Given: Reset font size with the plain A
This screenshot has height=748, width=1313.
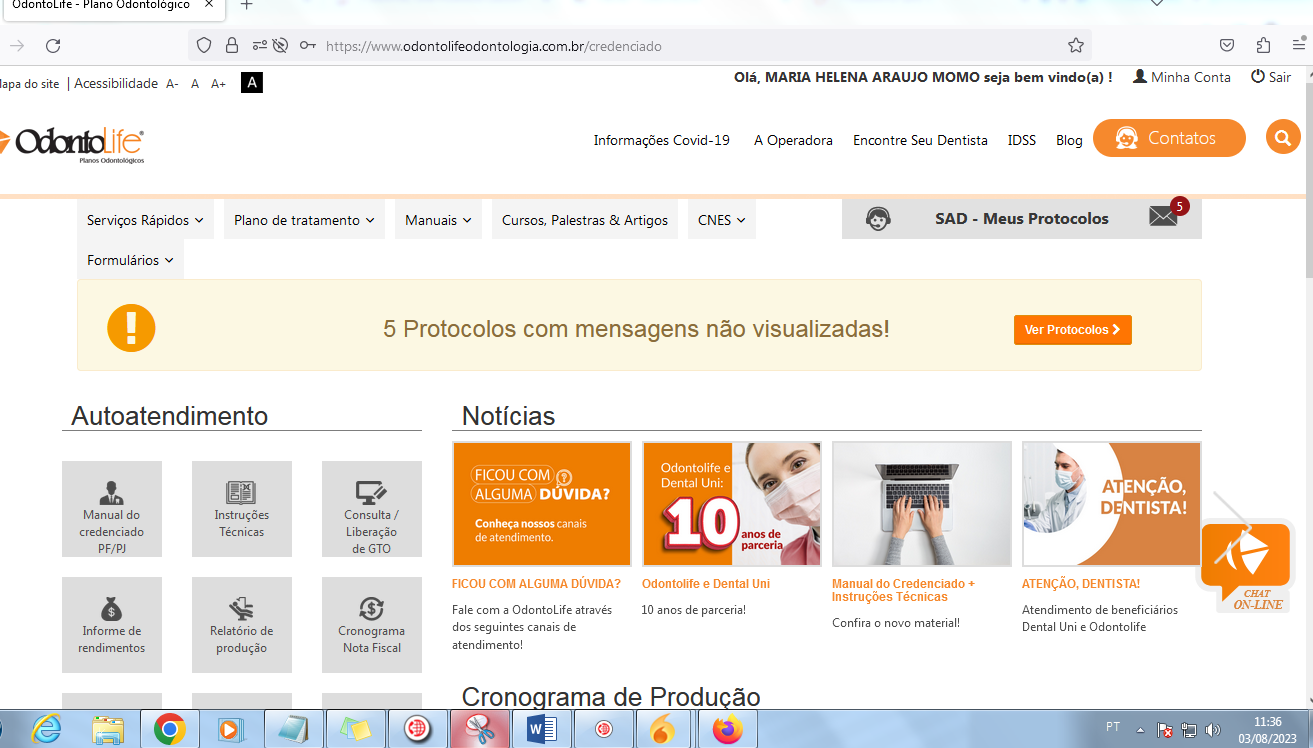Looking at the screenshot, I should [195, 84].
